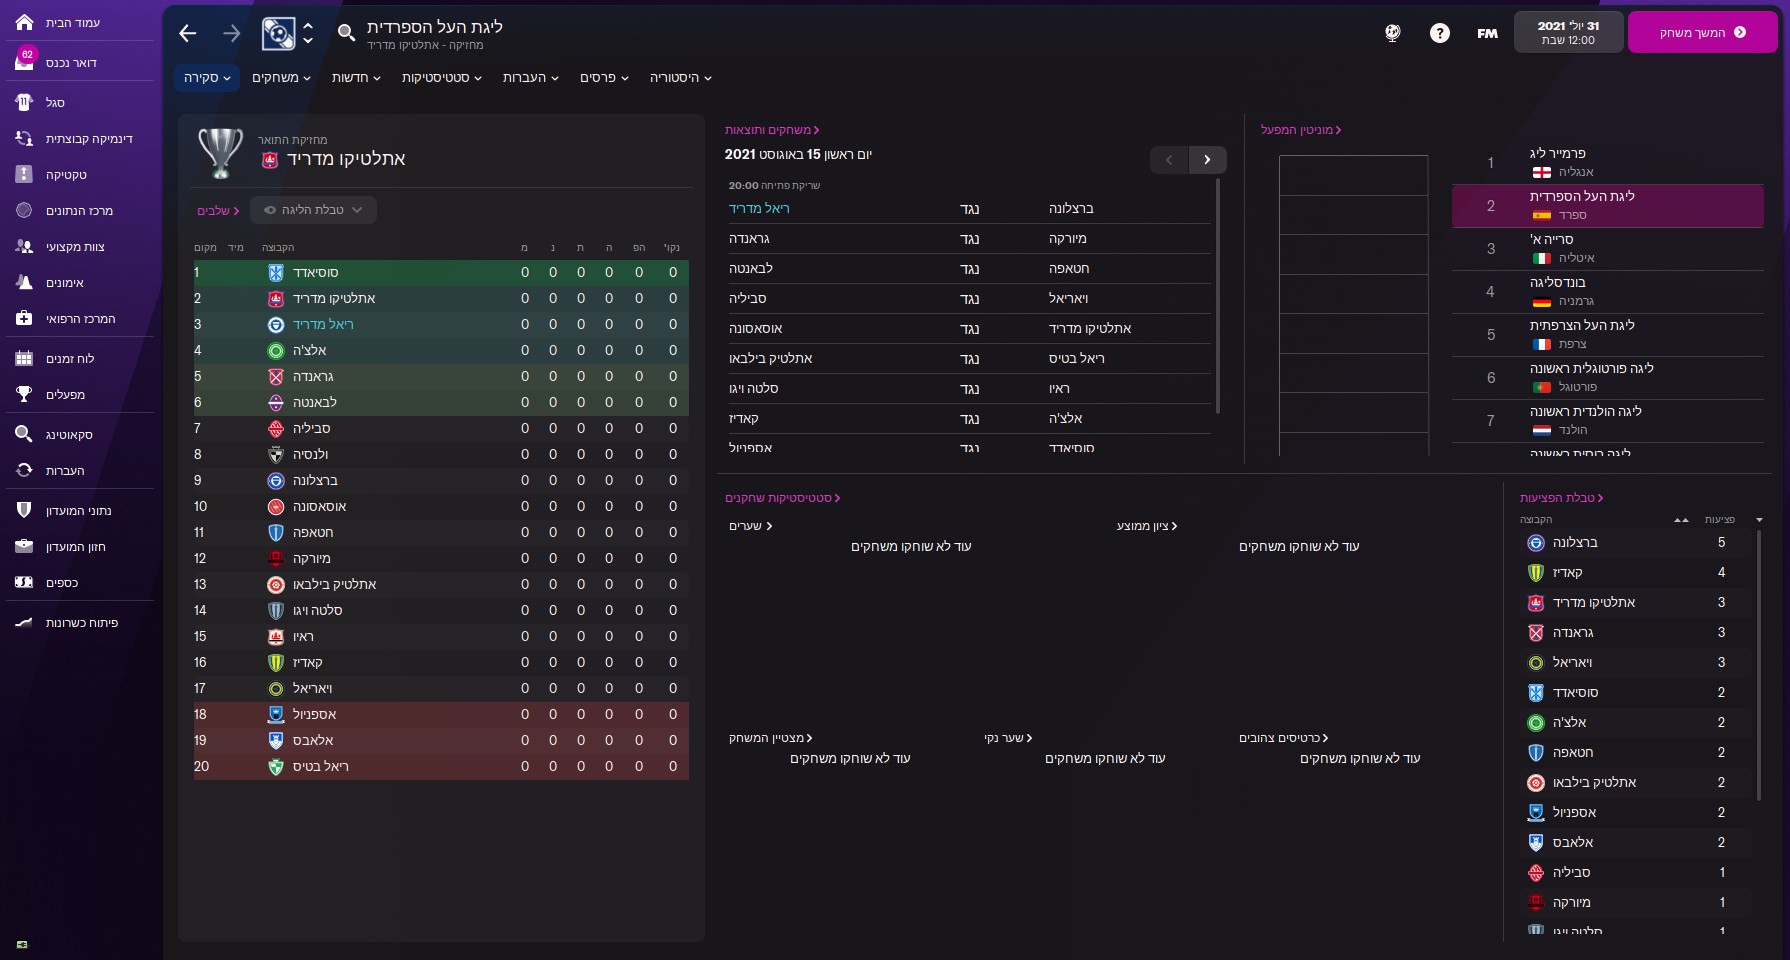Select ברצלונה row in the league table

tap(441, 480)
